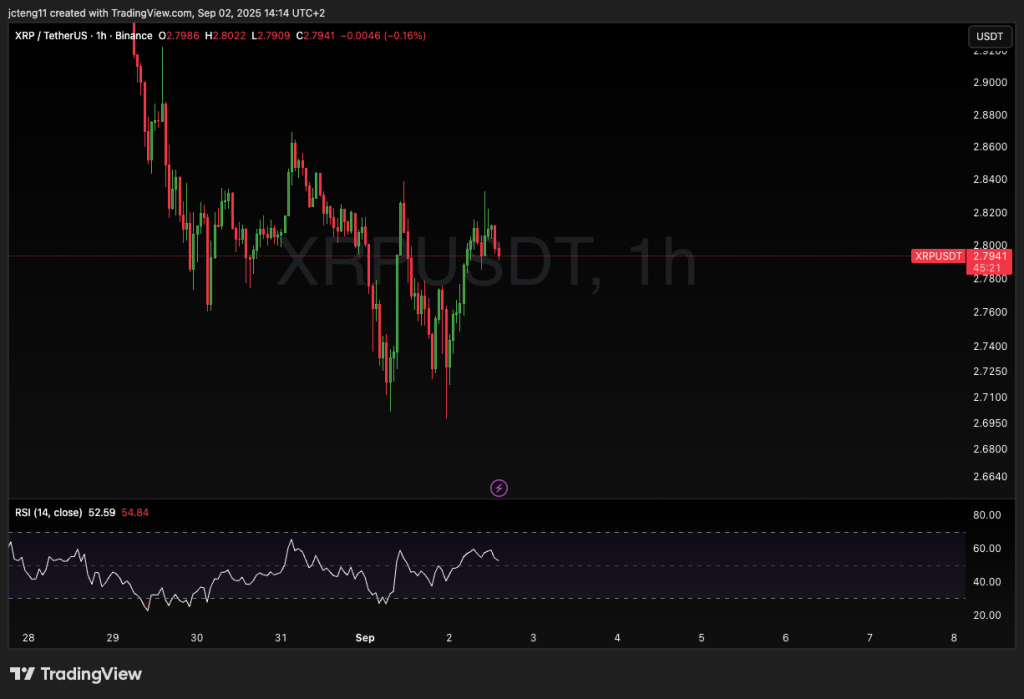
Task: Toggle the USDT currency button top right
Action: click(x=989, y=36)
